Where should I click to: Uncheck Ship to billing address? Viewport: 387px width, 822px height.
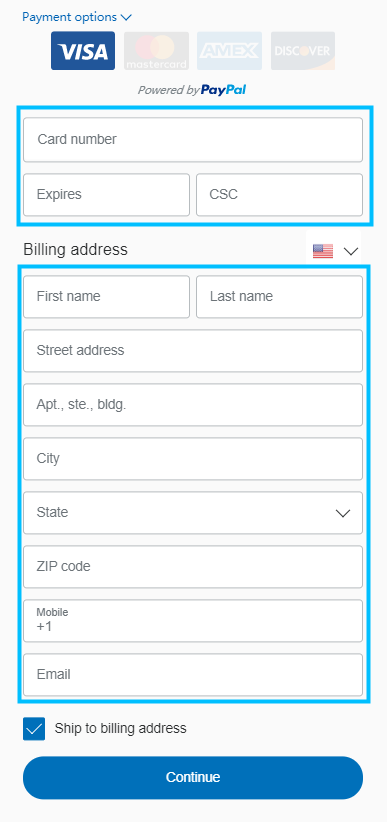tap(34, 729)
